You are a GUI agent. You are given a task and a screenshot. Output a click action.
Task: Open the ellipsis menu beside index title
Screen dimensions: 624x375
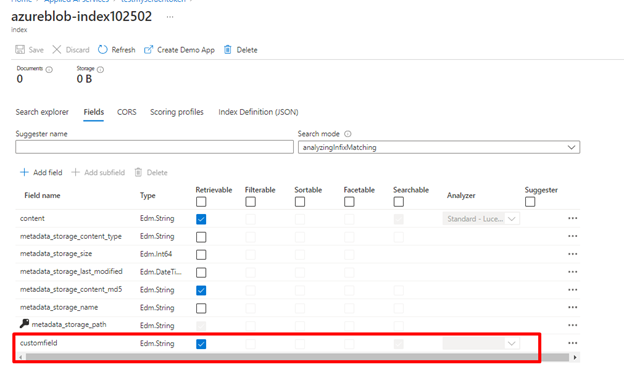pos(170,17)
